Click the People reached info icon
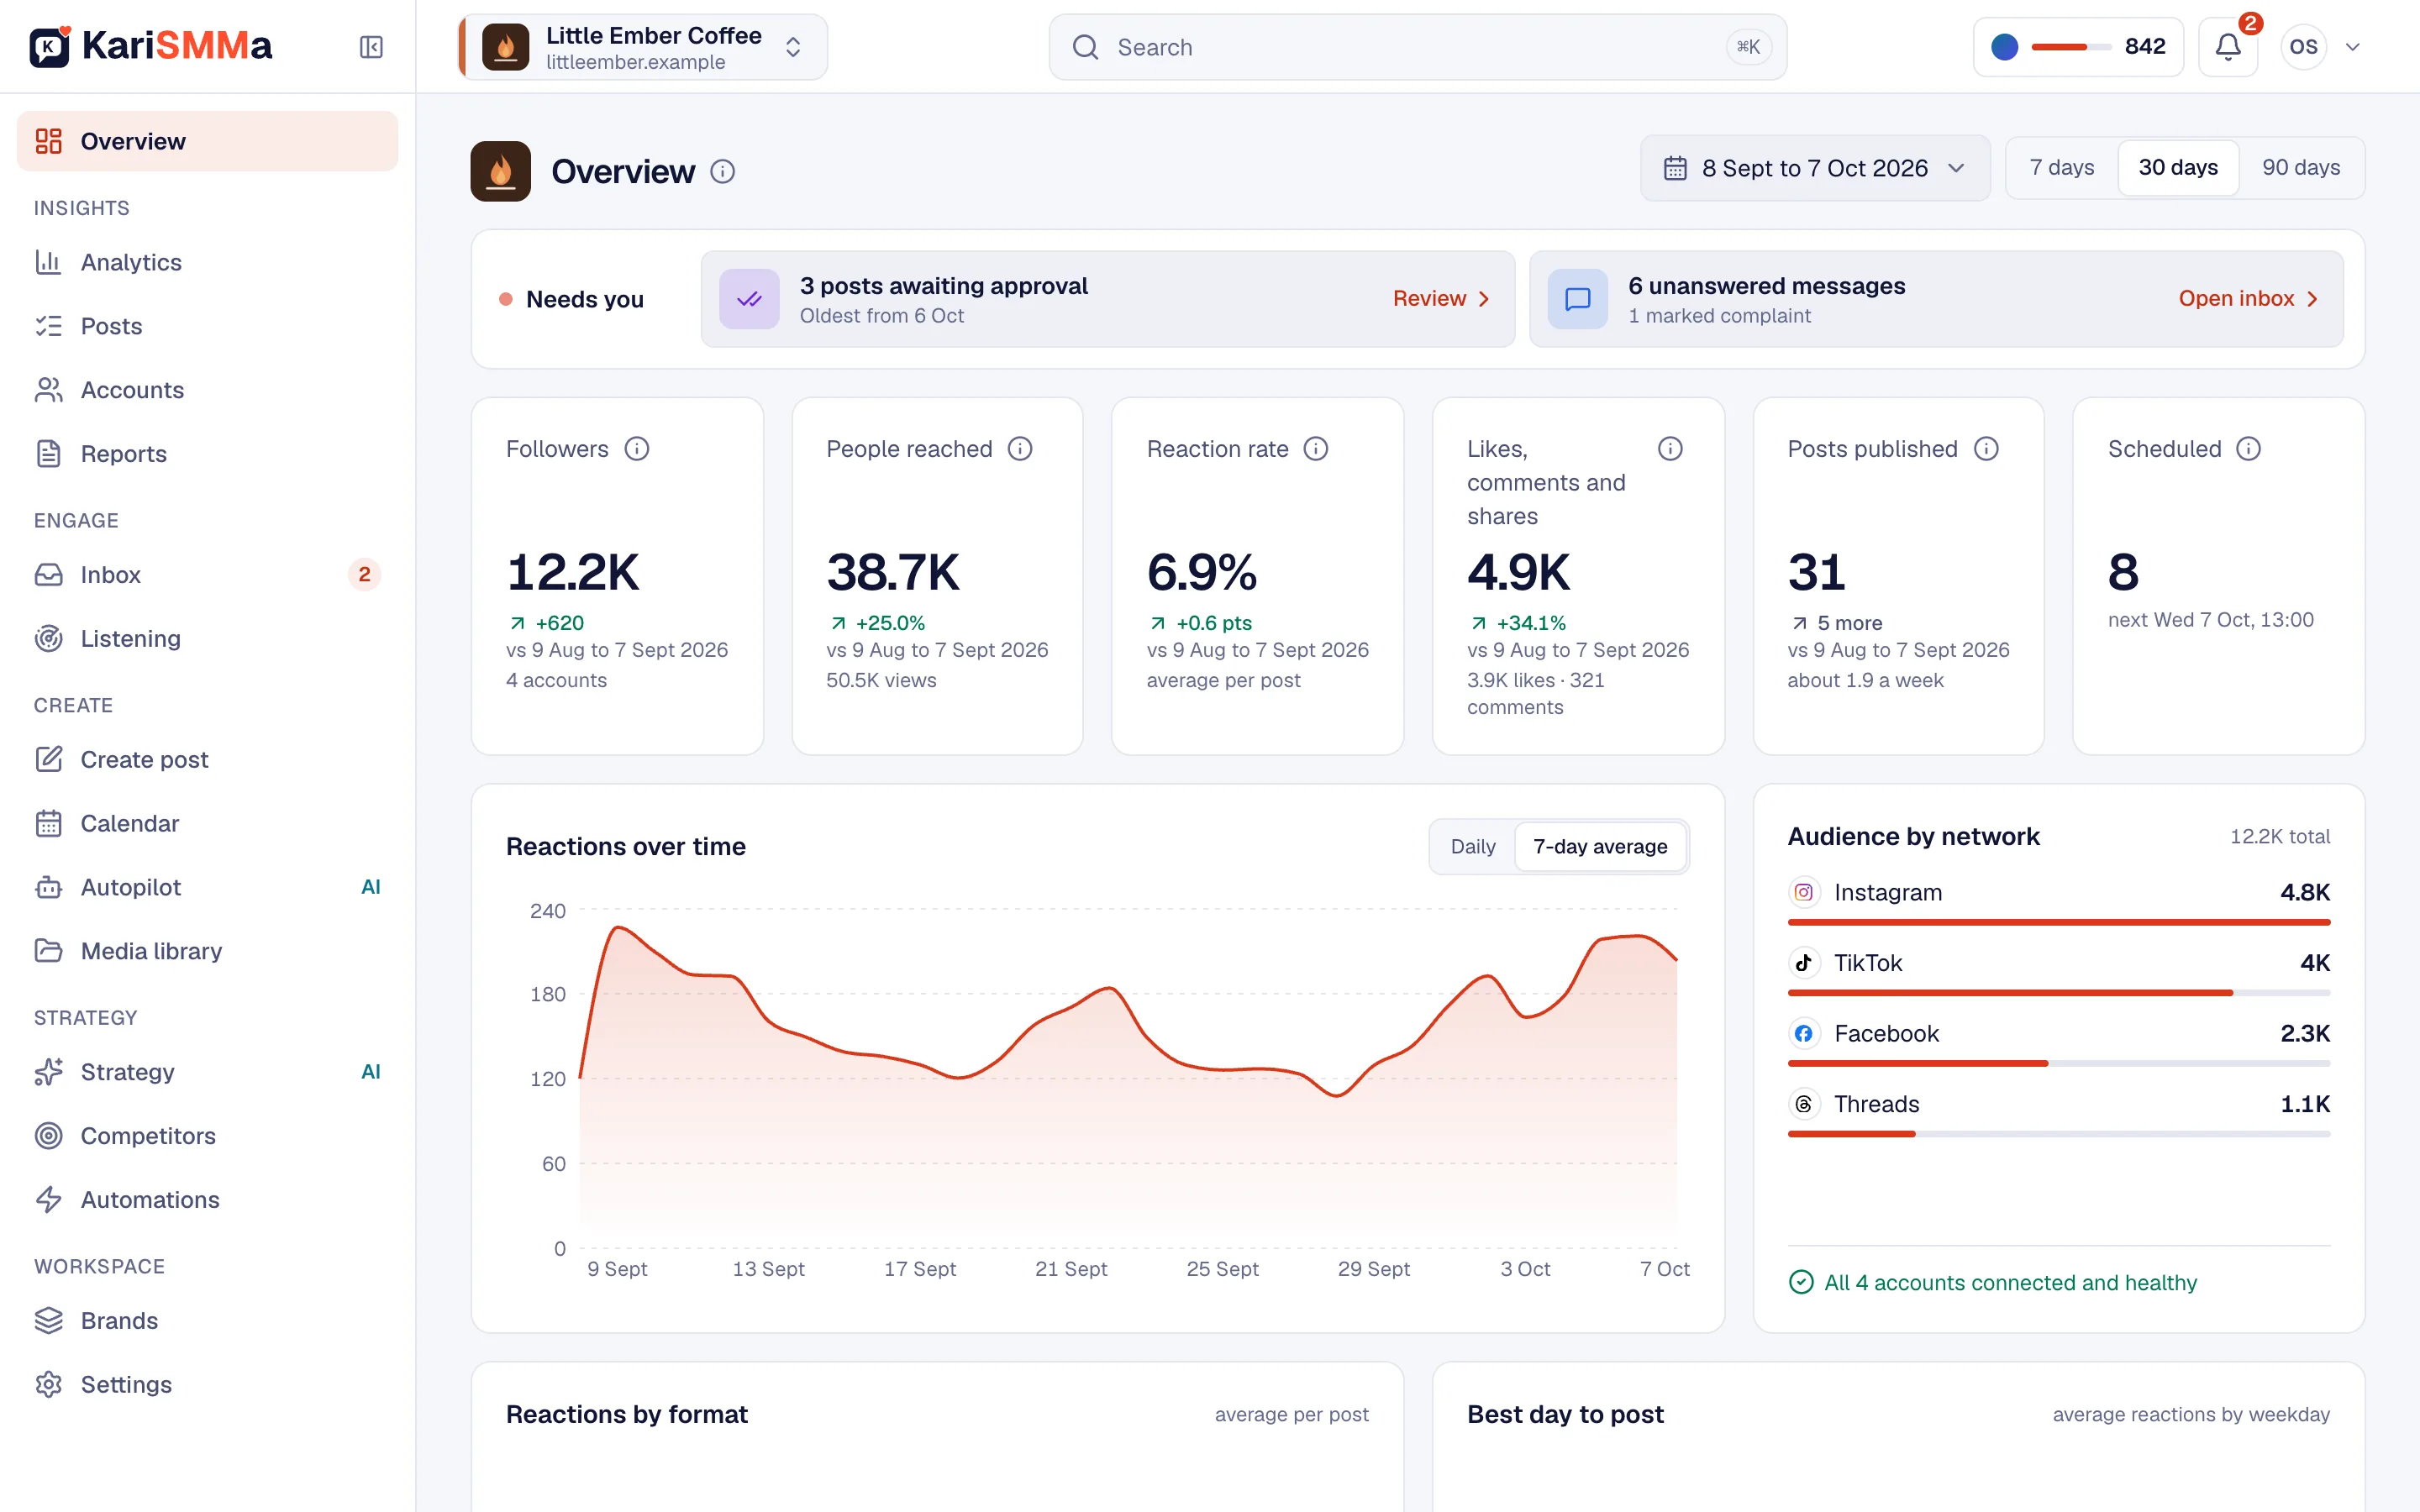The image size is (2420, 1512). 1020,449
